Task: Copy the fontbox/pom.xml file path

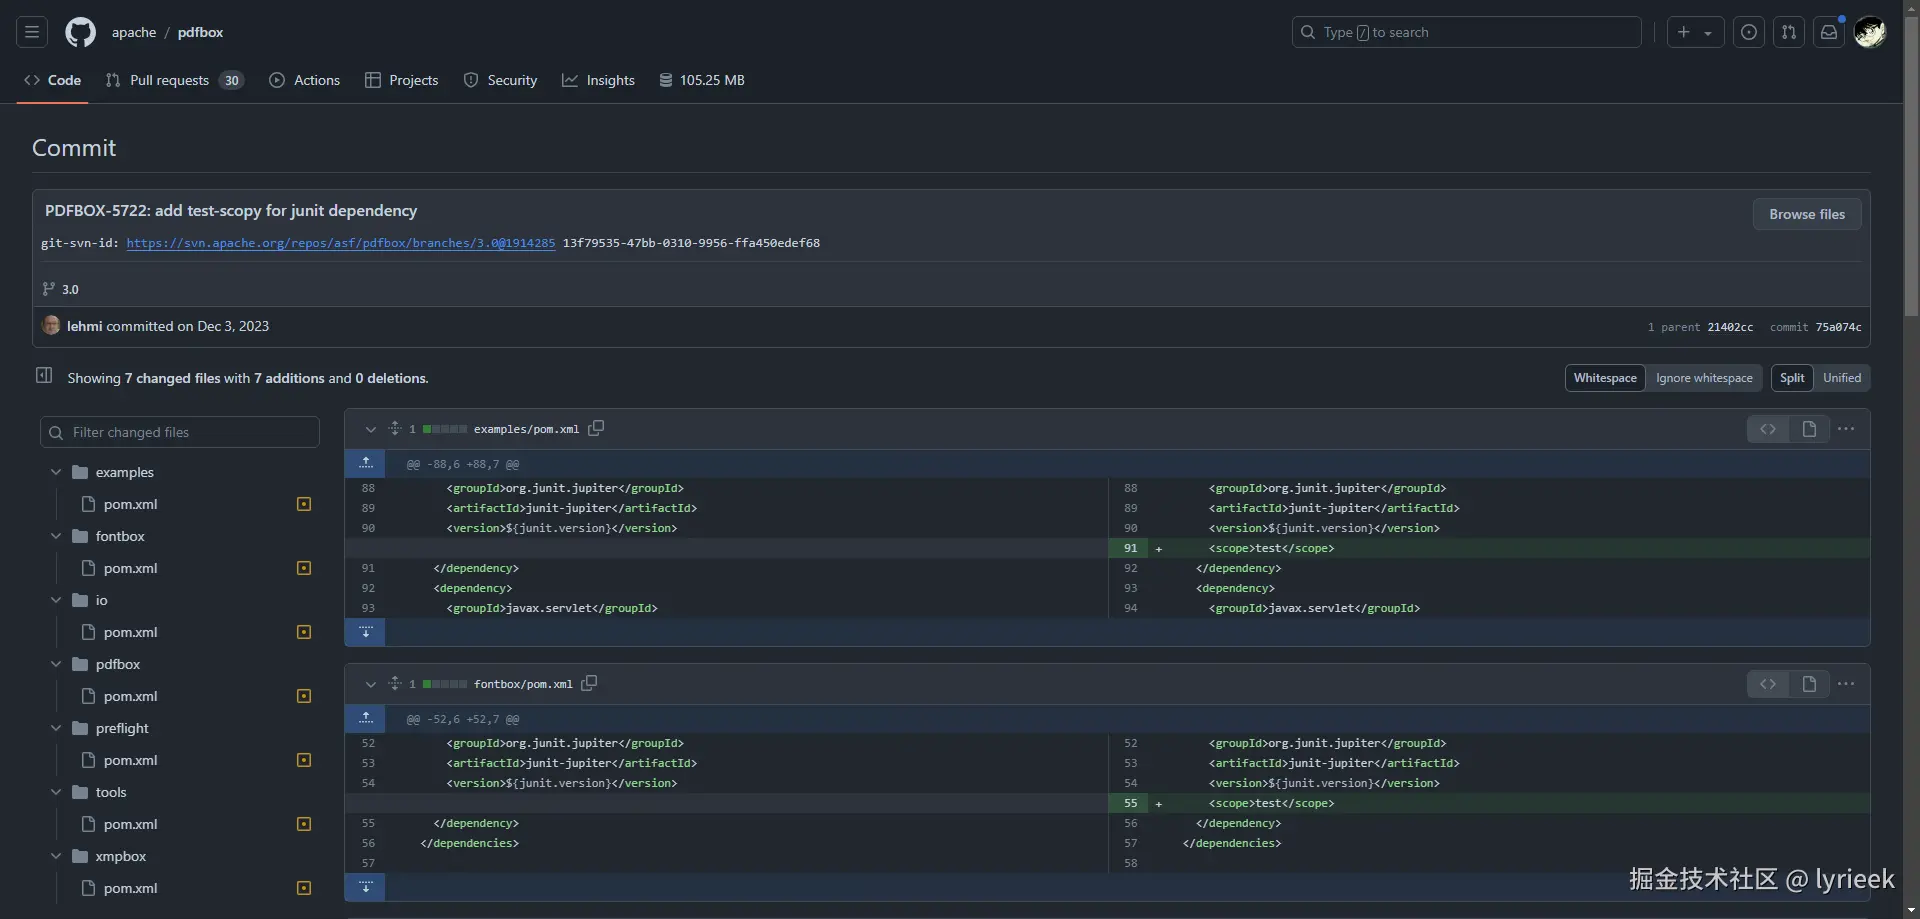Action: tap(589, 683)
